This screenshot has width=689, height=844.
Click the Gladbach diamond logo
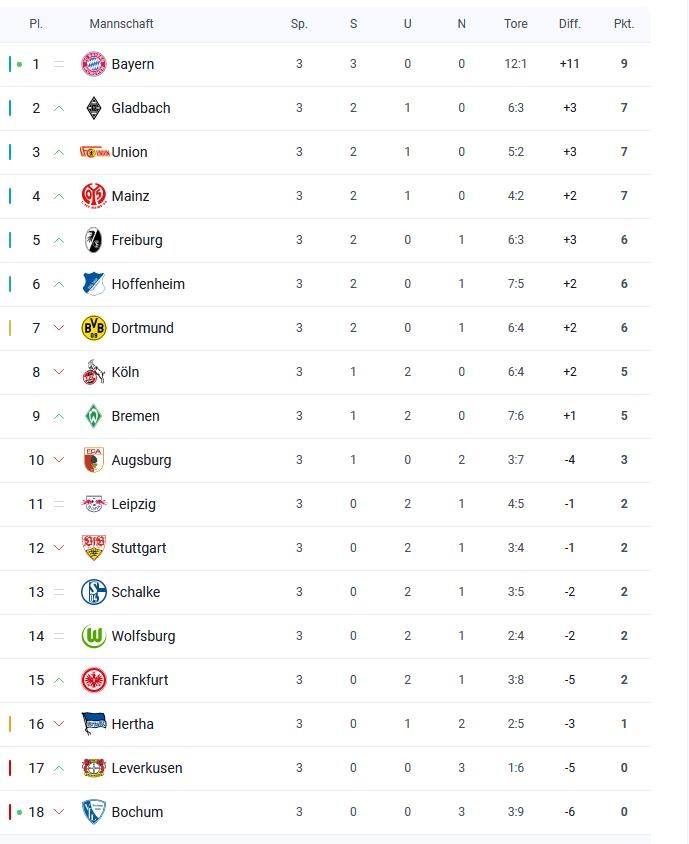pos(94,108)
